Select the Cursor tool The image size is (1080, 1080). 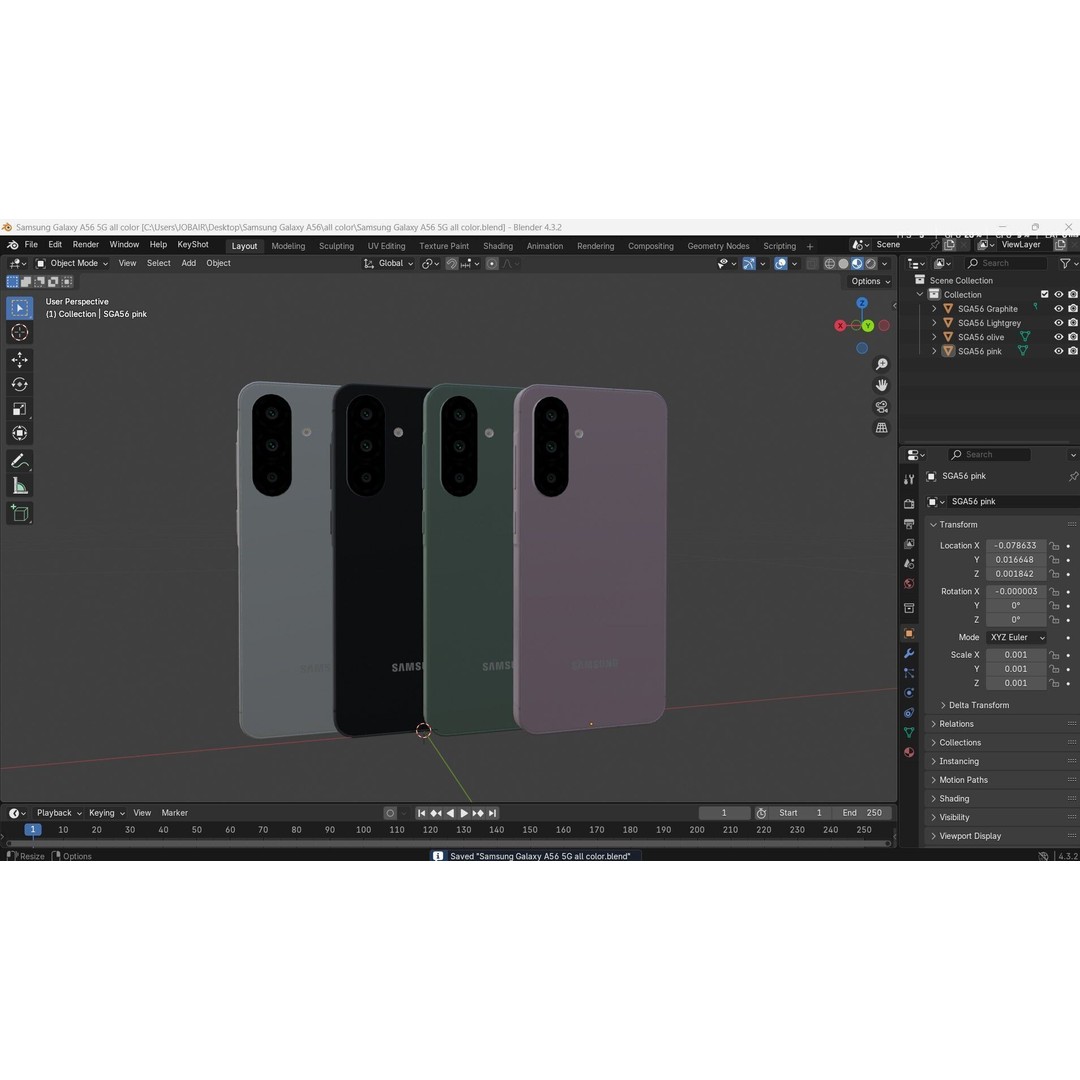[19, 333]
